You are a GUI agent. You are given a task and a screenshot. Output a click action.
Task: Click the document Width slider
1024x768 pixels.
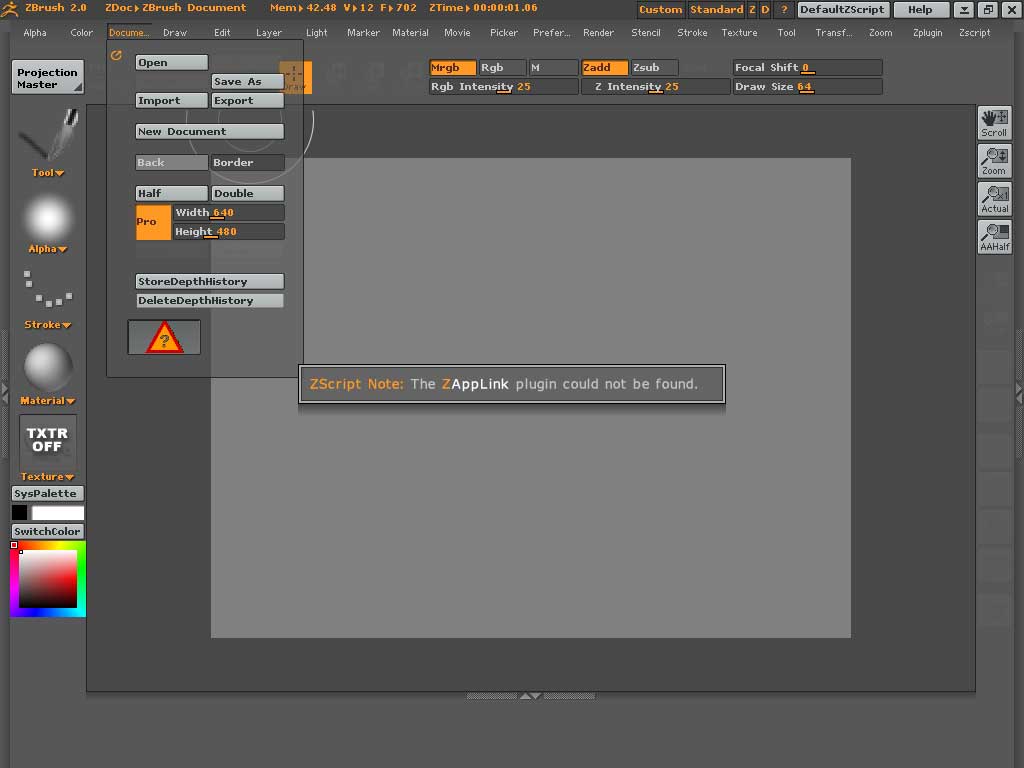[229, 212]
